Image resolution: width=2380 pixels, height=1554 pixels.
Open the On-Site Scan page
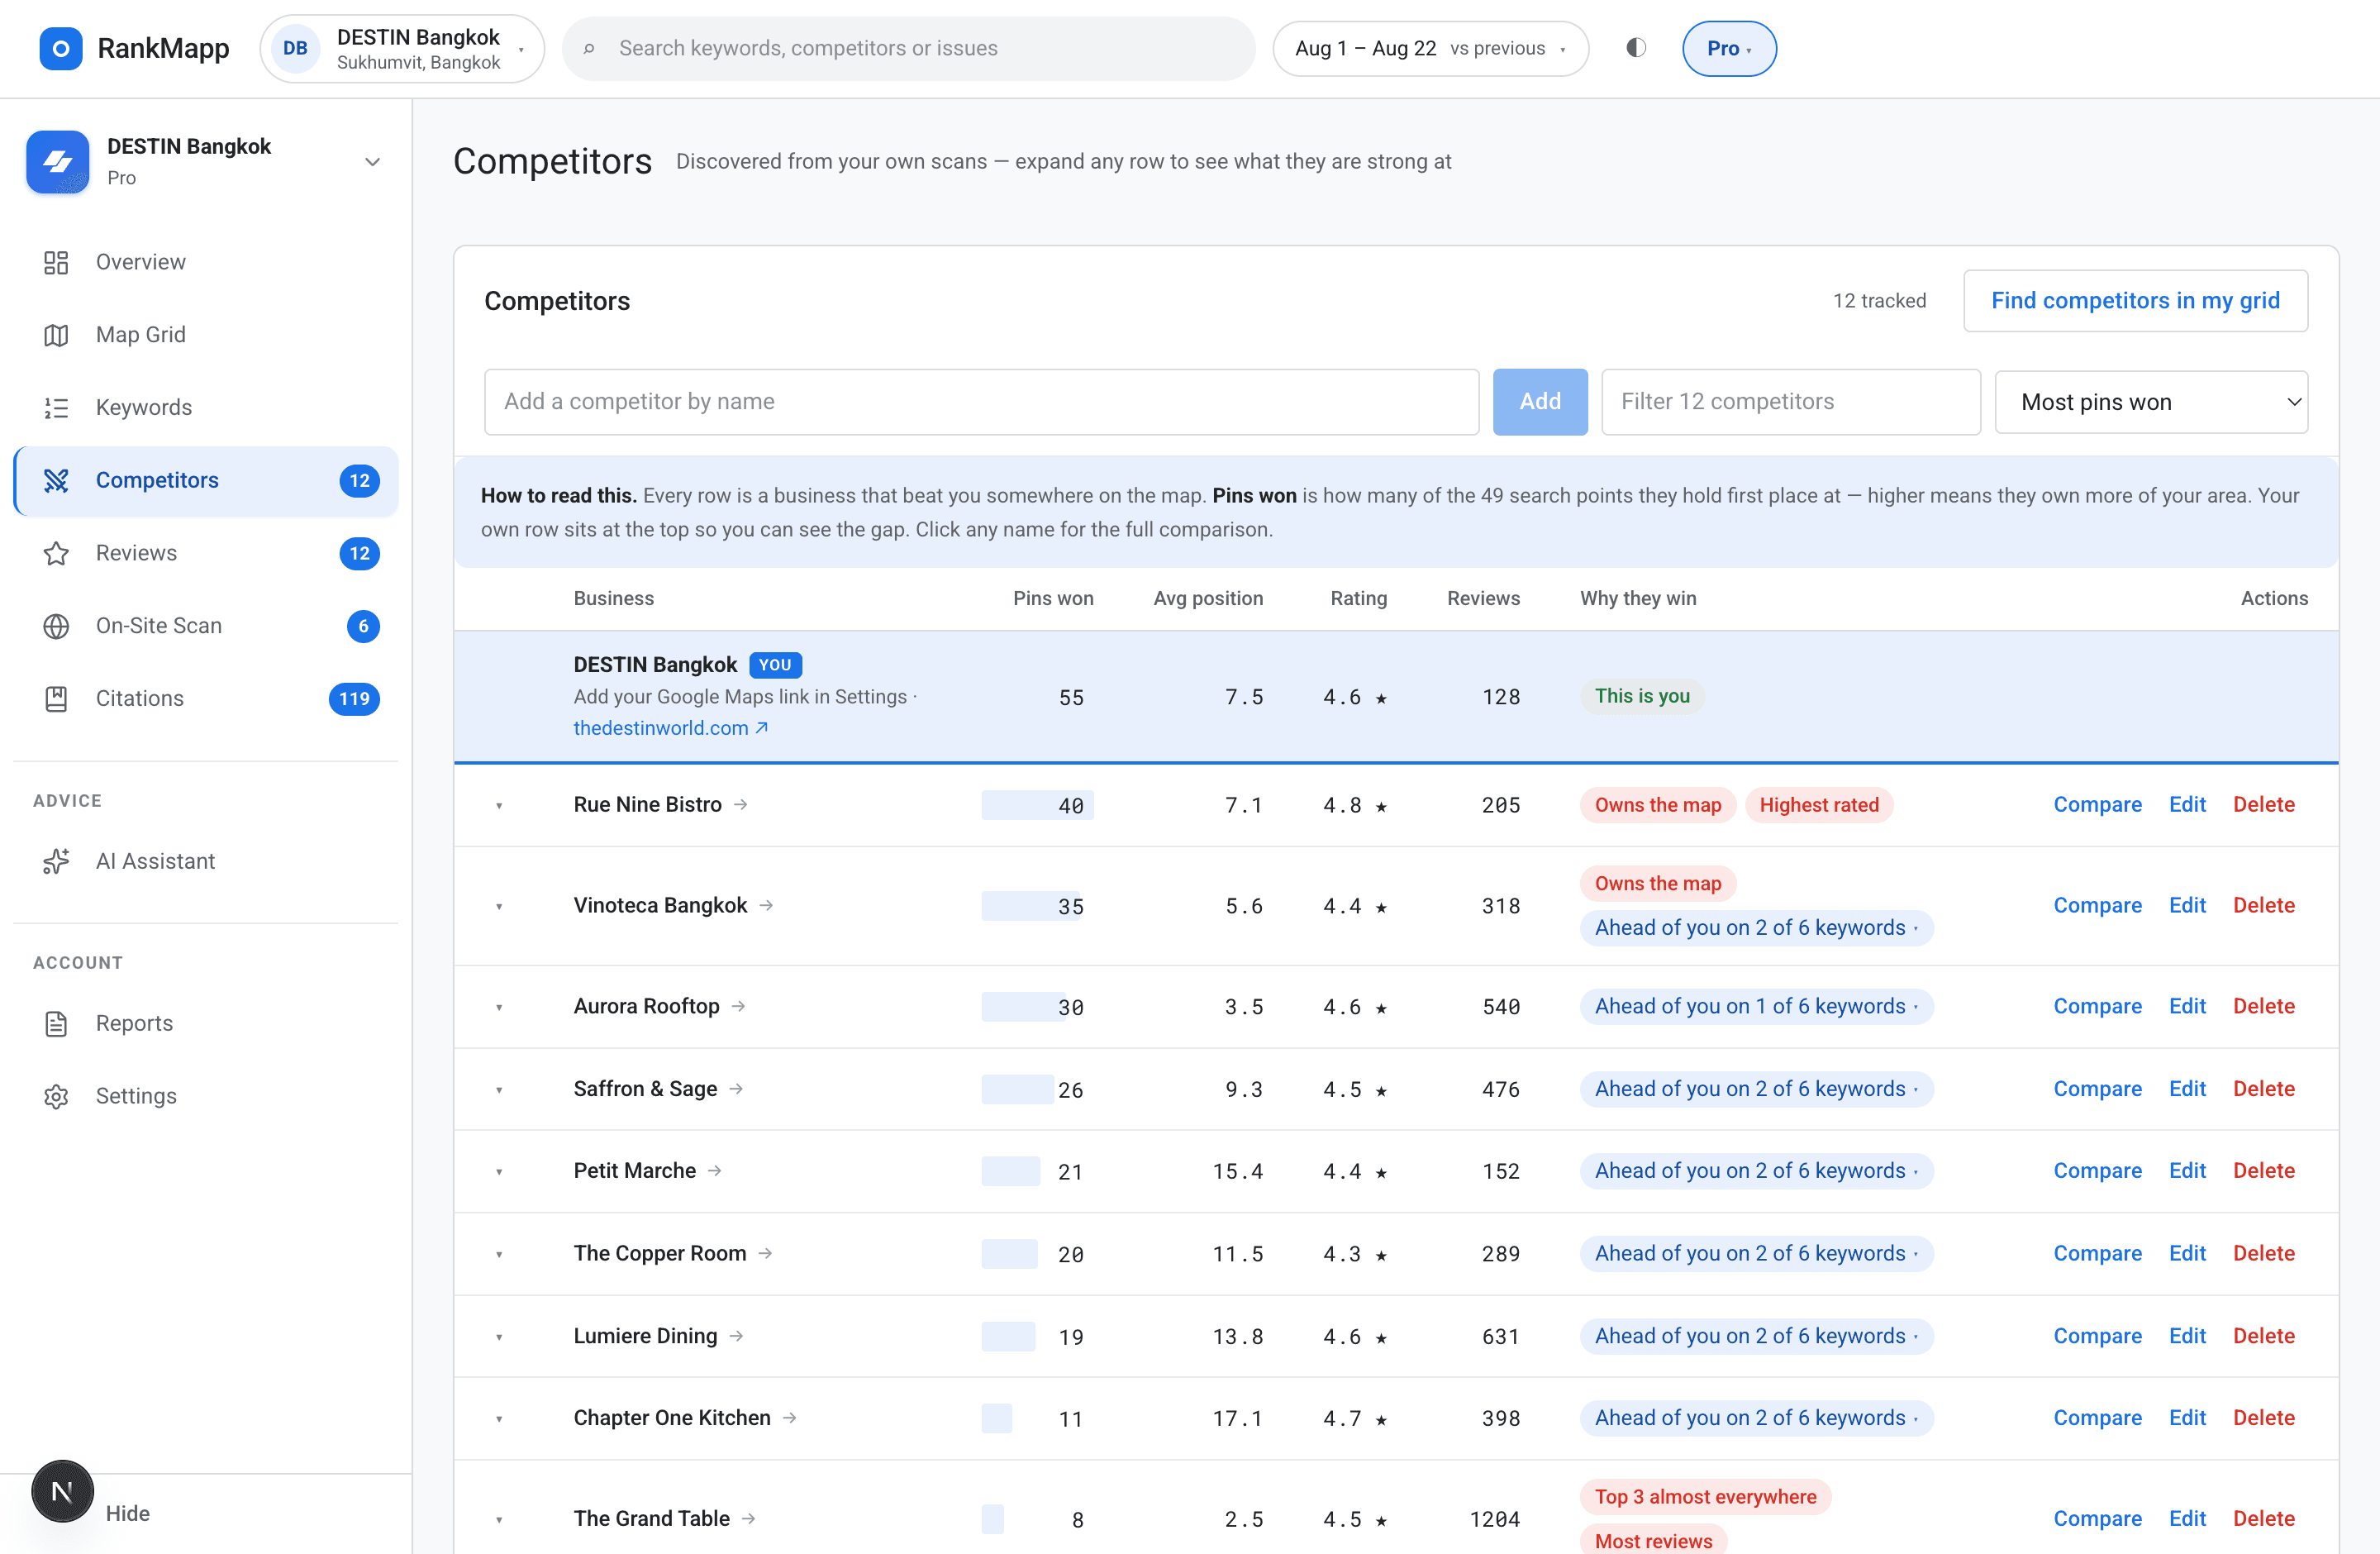(x=206, y=626)
